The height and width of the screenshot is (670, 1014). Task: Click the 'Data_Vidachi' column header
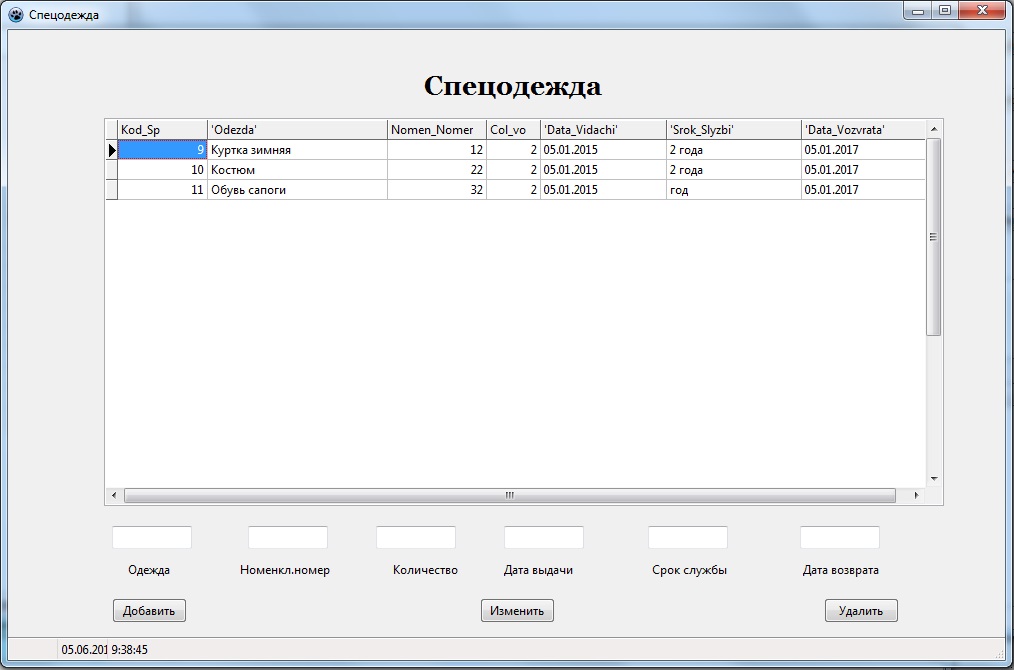click(603, 129)
